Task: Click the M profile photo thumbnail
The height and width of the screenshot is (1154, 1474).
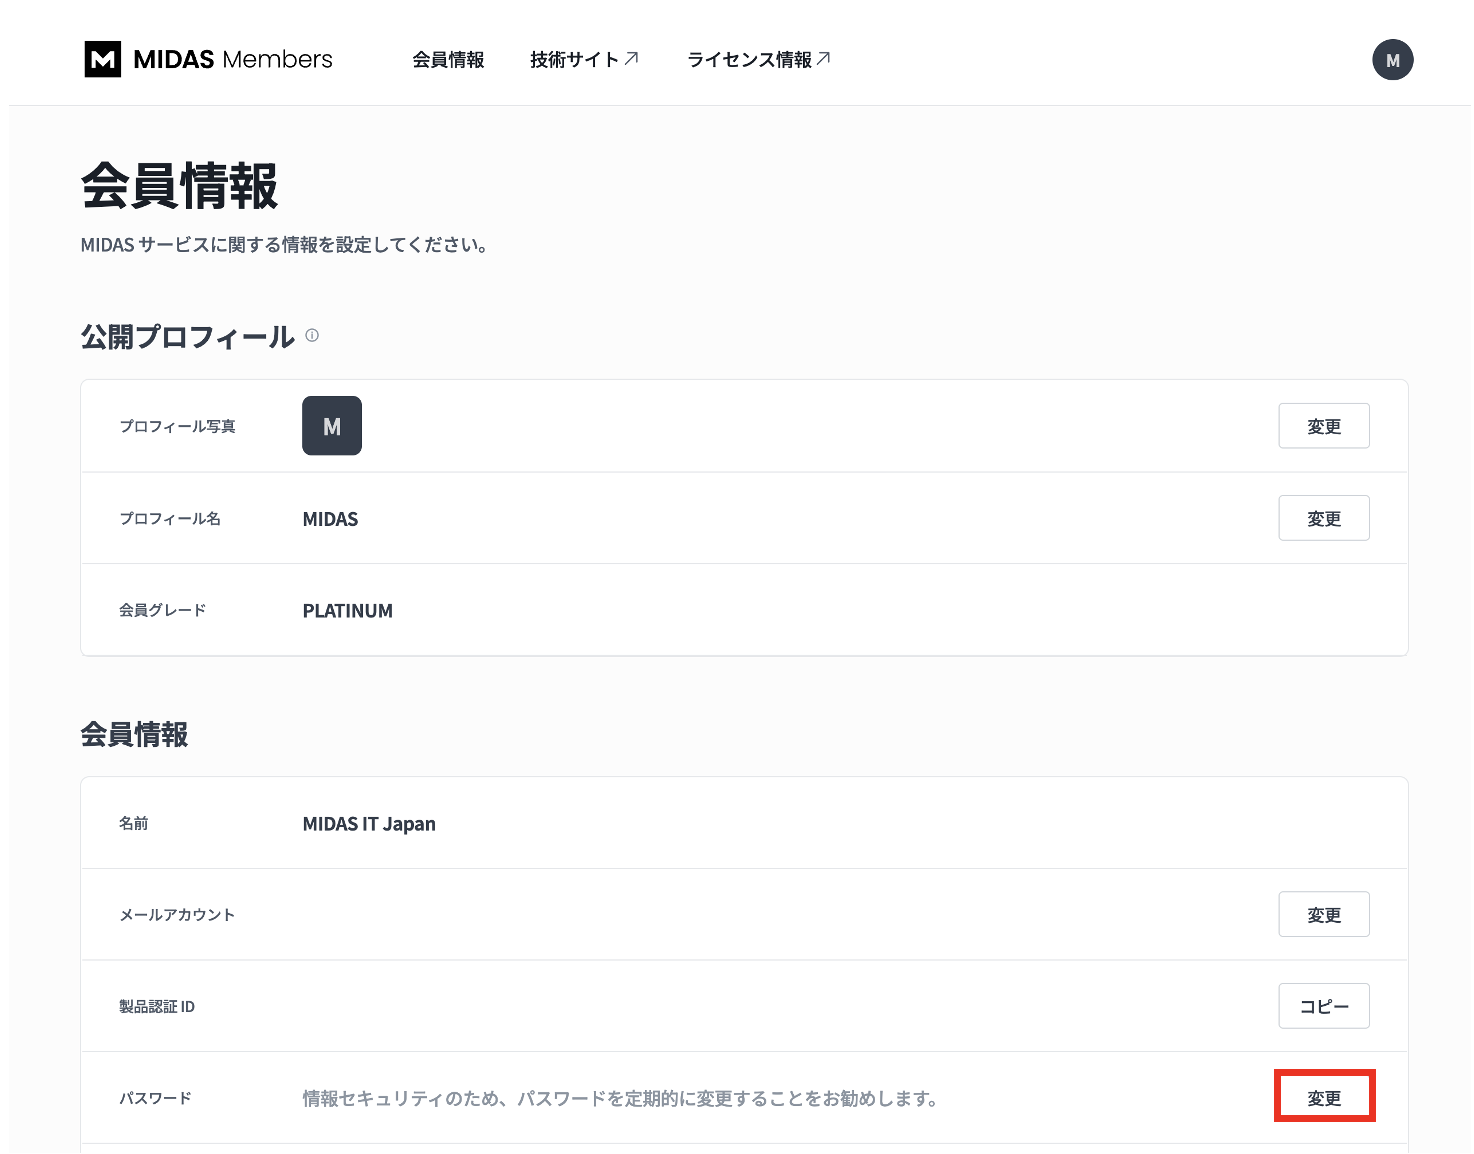Action: [332, 426]
